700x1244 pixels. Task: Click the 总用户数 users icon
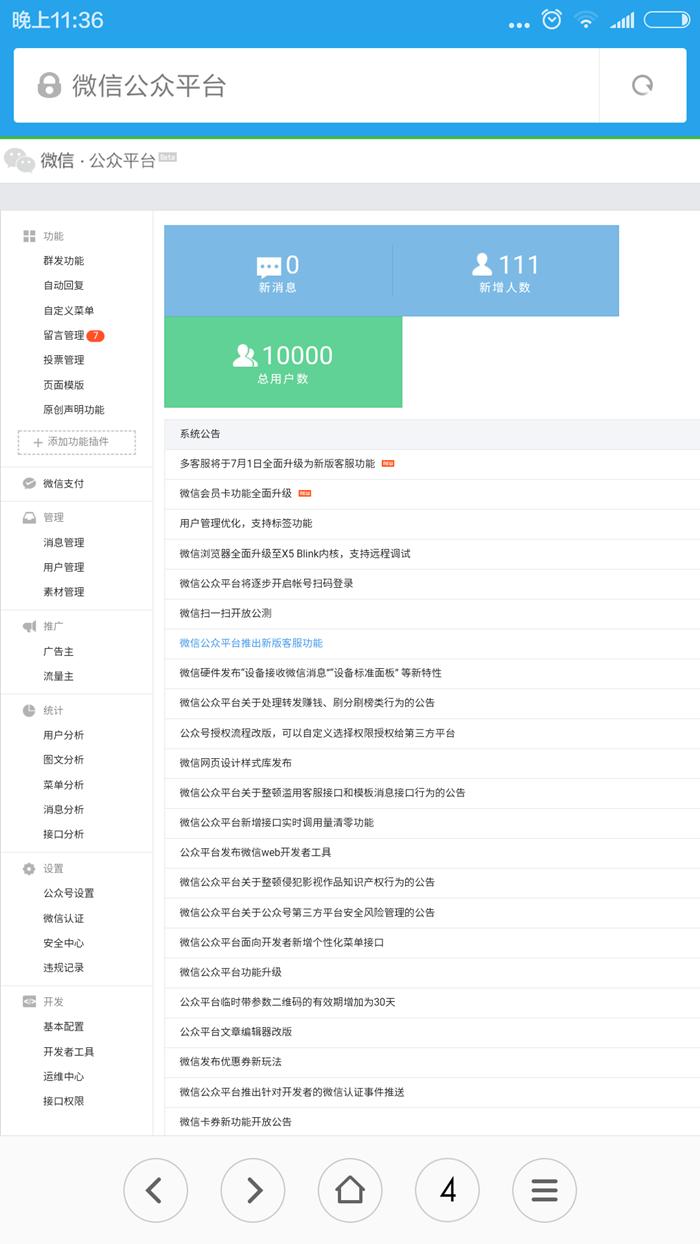(245, 355)
